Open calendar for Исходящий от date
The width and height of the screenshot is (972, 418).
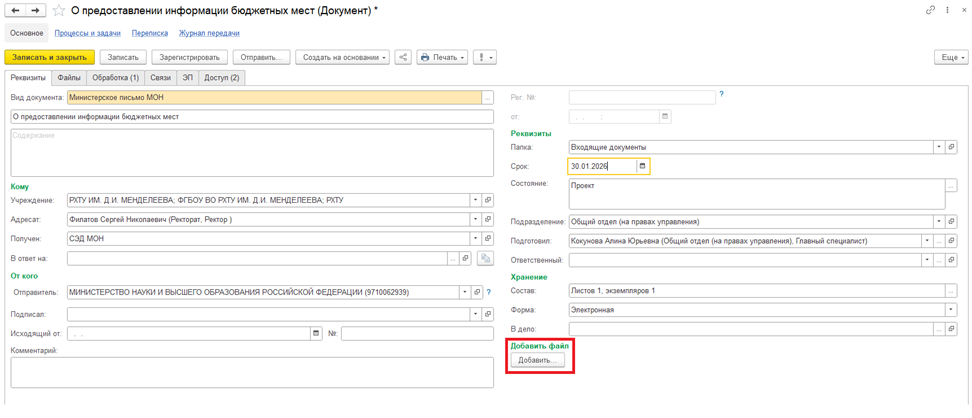[x=316, y=334]
